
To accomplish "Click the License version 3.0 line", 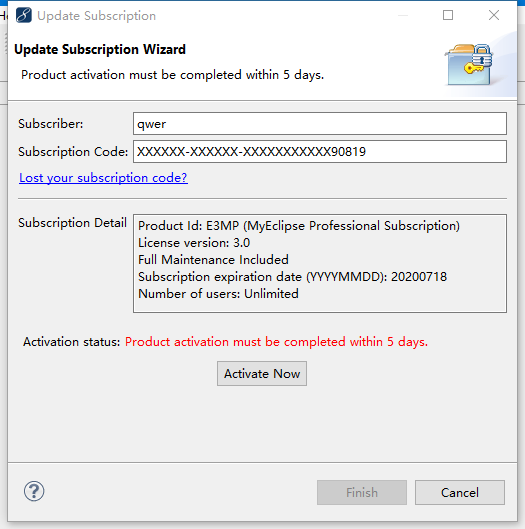I will pos(194,243).
